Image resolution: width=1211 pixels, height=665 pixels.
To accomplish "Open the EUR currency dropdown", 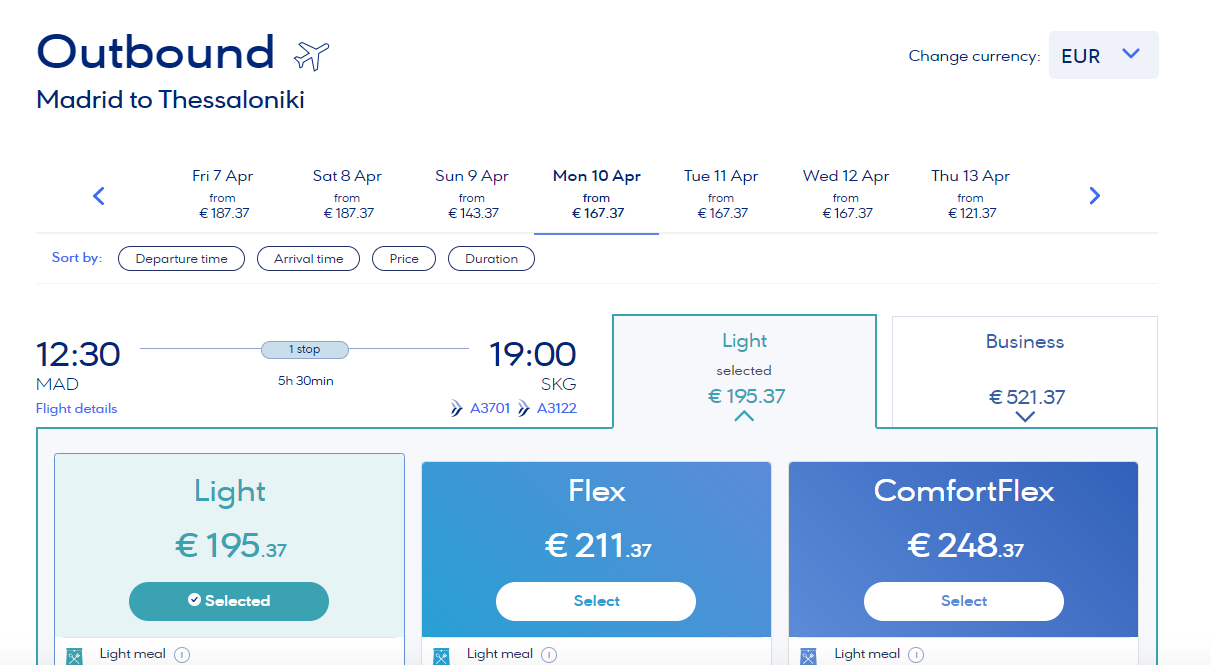I will pos(1103,55).
